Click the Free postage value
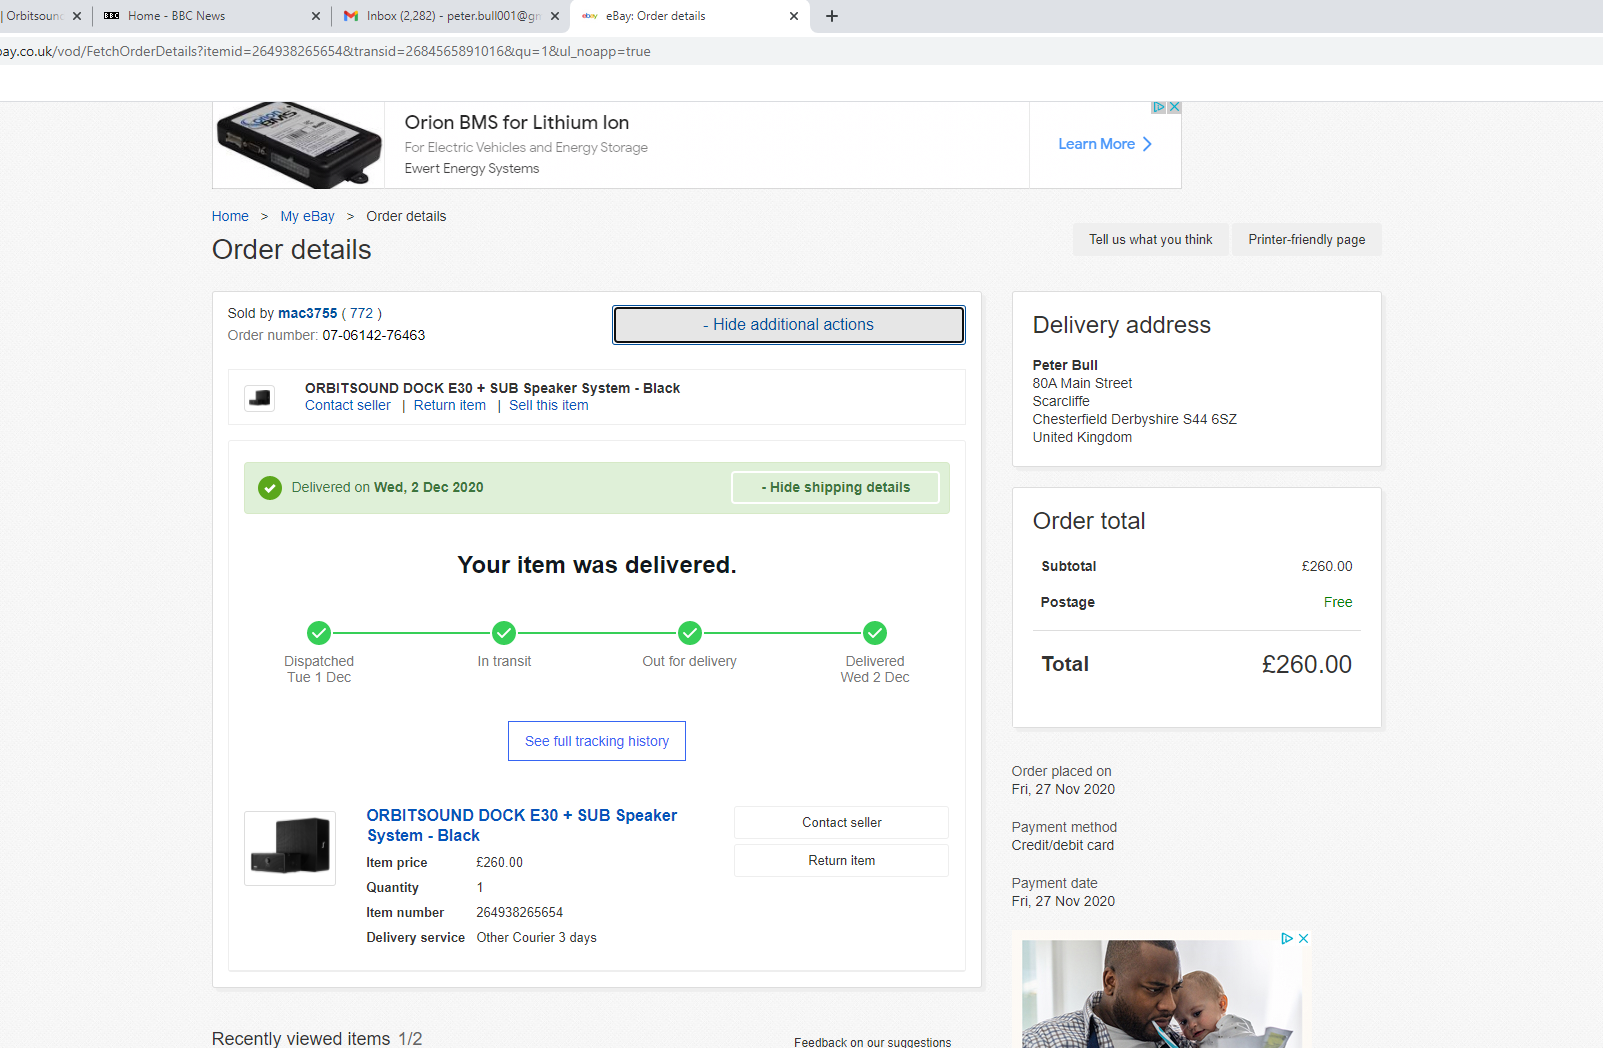Image resolution: width=1603 pixels, height=1048 pixels. pos(1338,602)
